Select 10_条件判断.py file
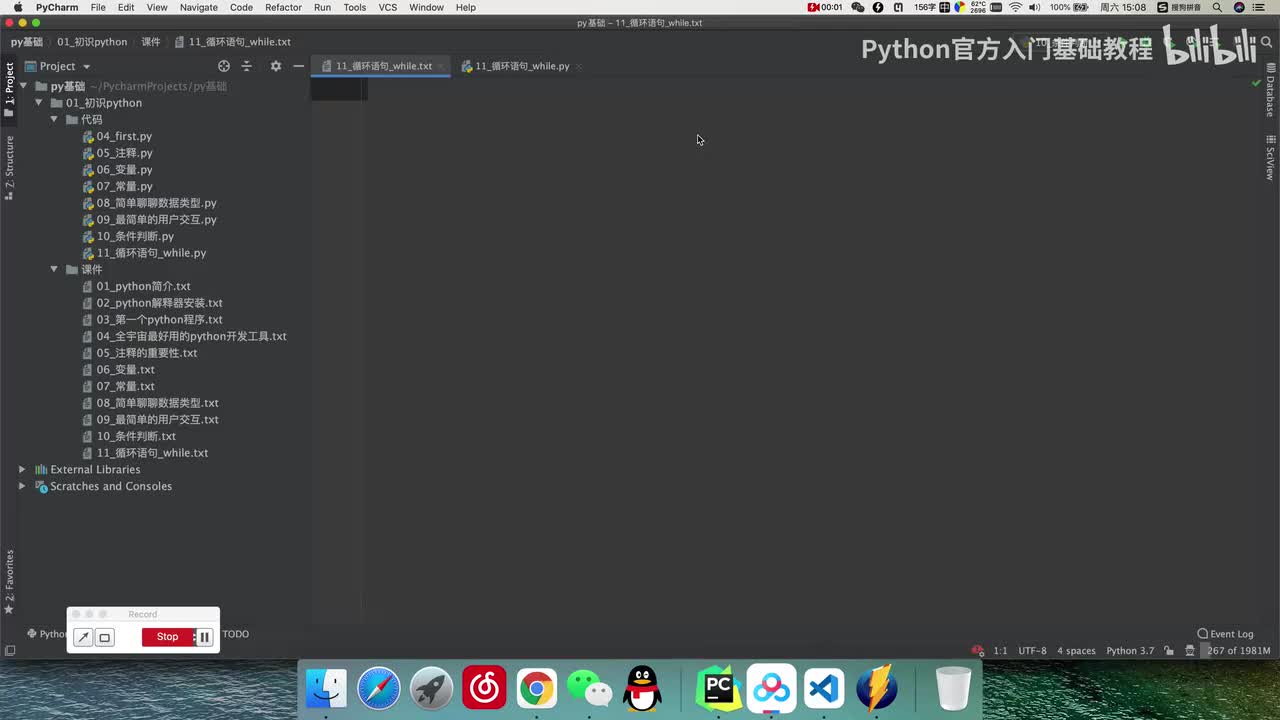 (128, 236)
